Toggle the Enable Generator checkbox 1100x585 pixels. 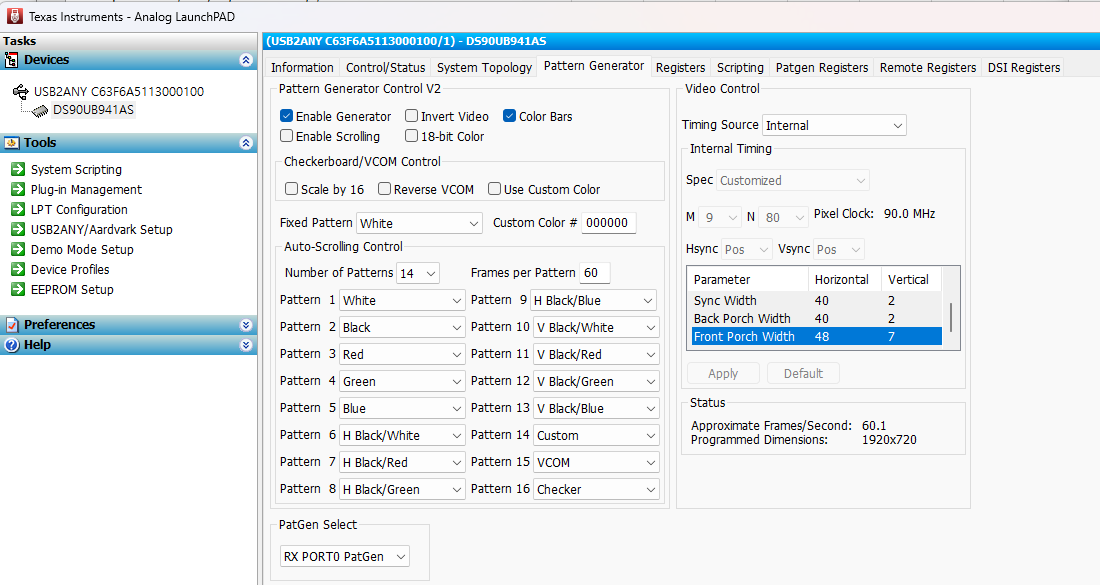[286, 116]
